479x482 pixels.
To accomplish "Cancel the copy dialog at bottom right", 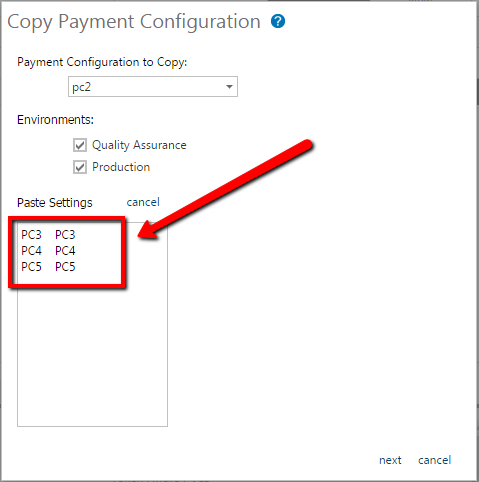I will (x=434, y=460).
